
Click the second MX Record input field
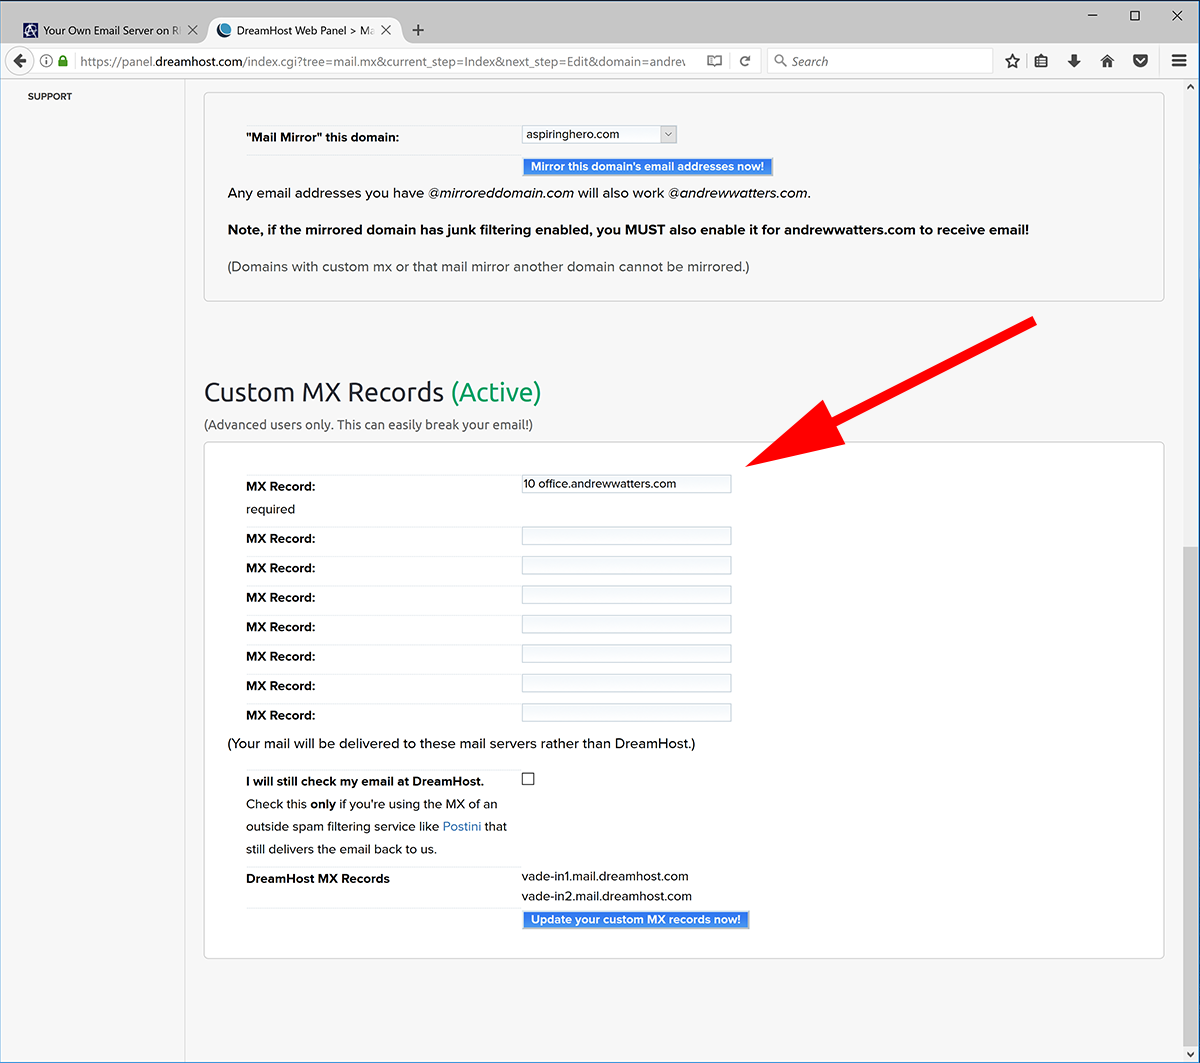tap(626, 536)
